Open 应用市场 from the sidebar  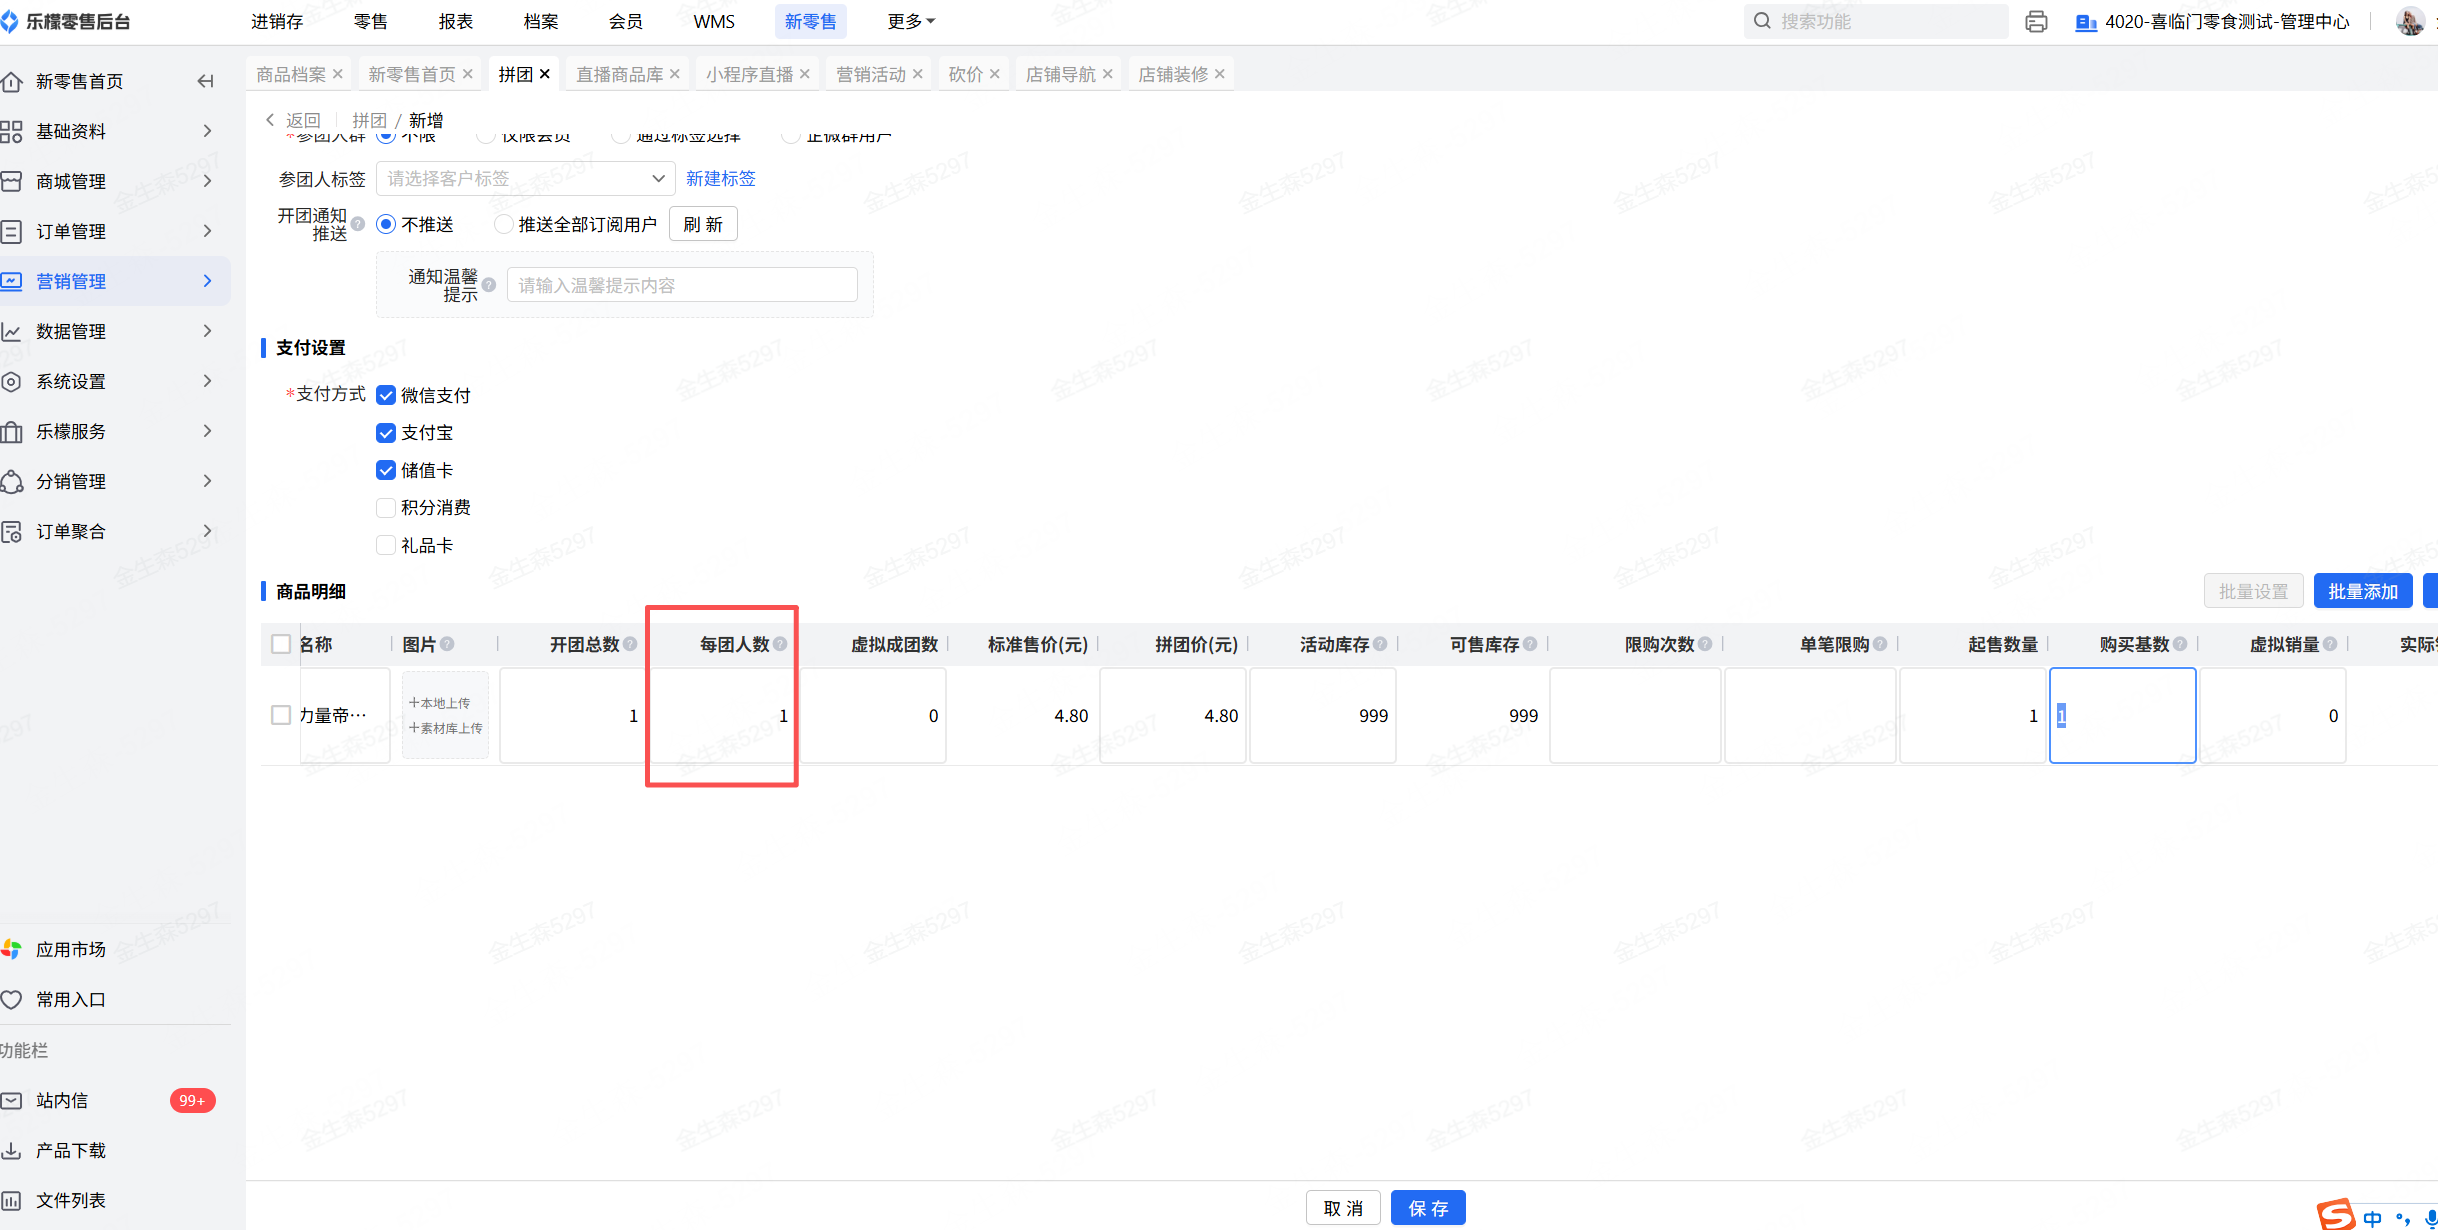[x=70, y=949]
